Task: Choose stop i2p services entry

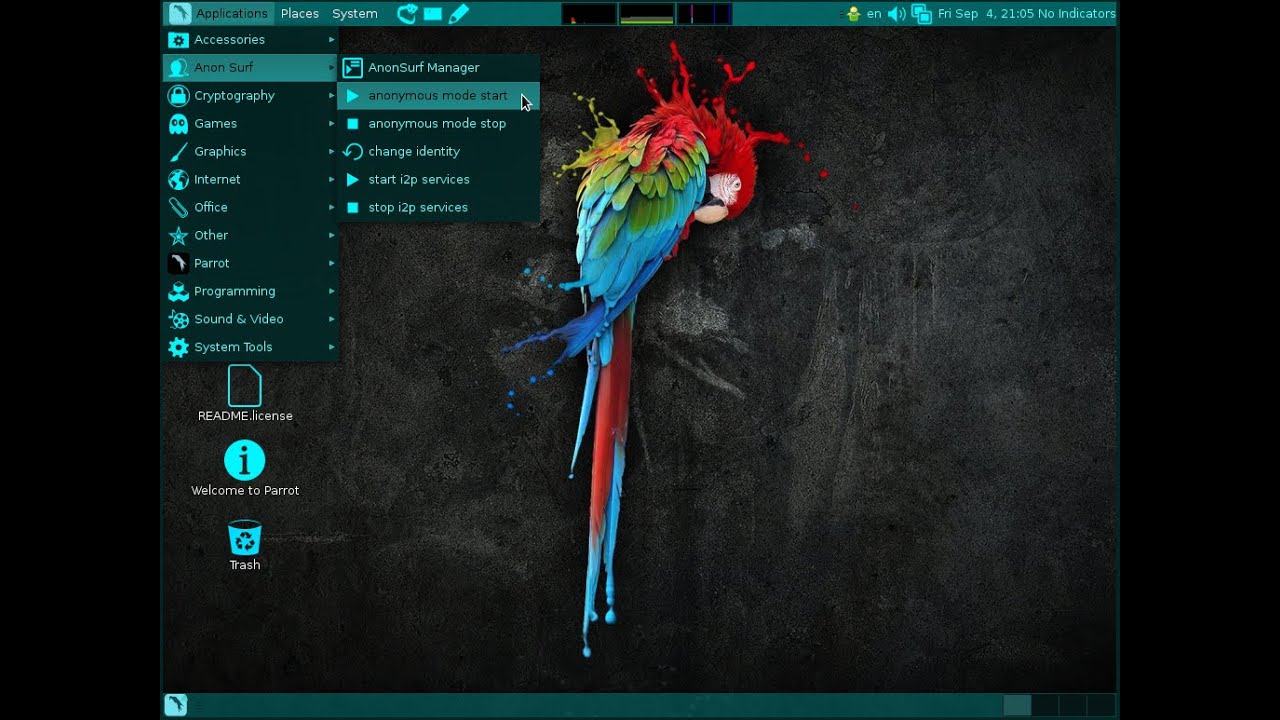Action: click(x=439, y=208)
